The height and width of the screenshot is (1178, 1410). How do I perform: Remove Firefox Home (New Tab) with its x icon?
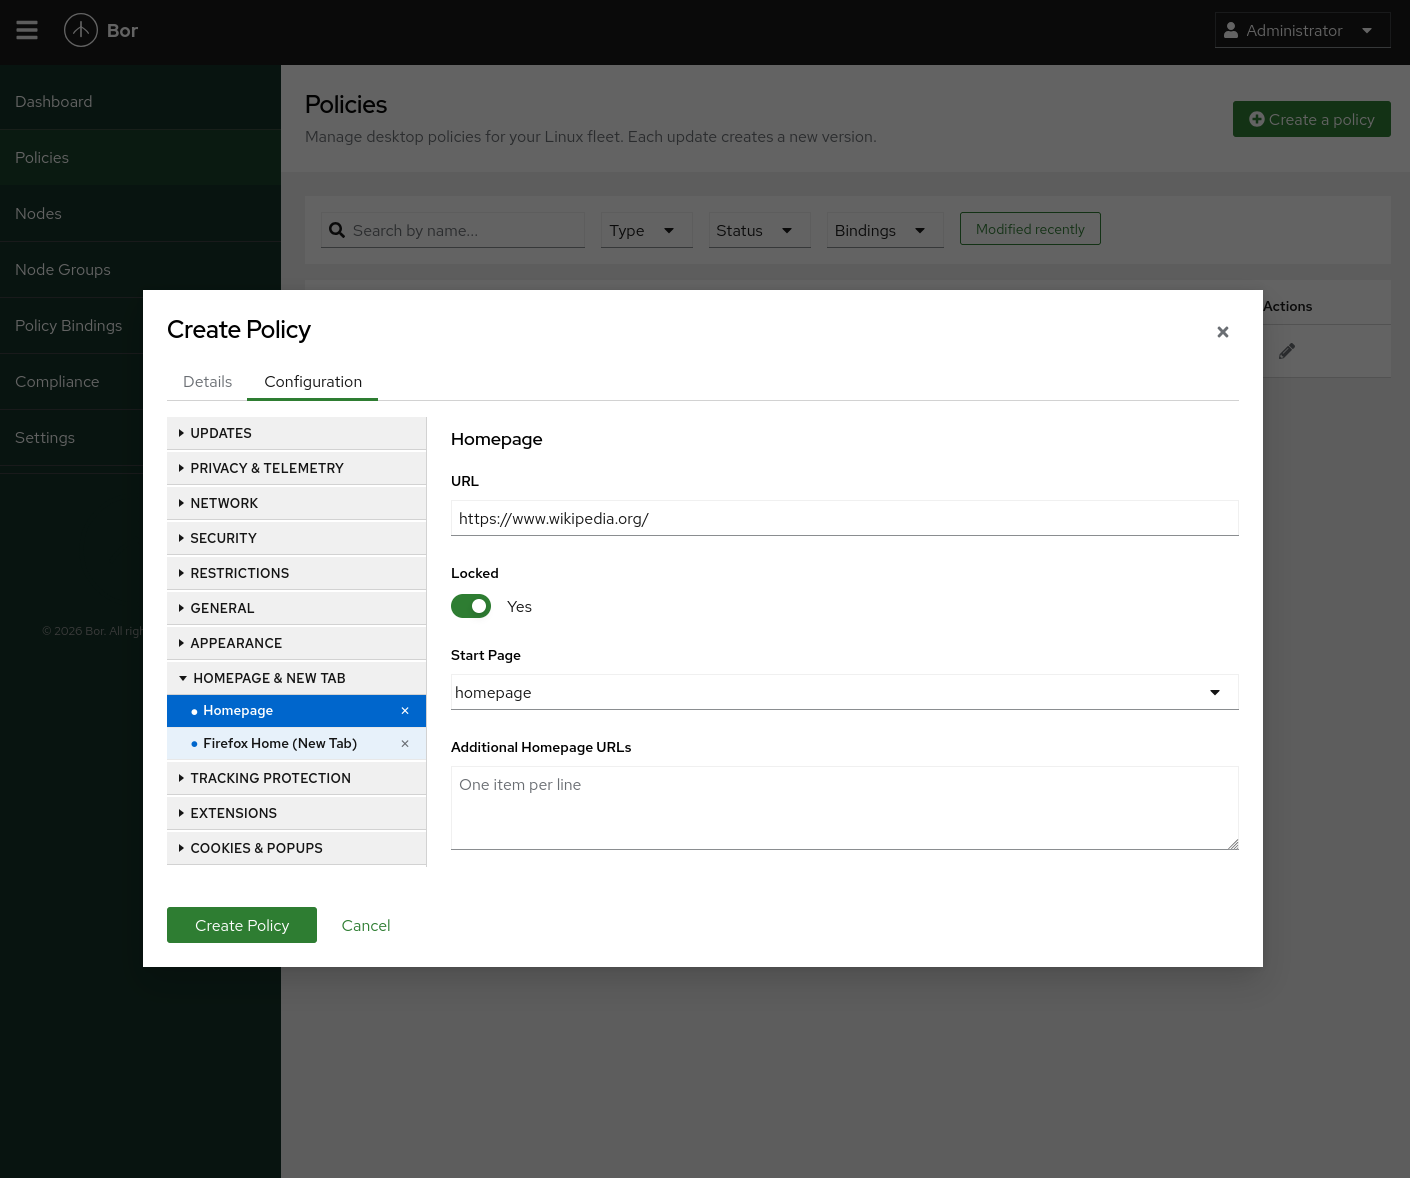(x=405, y=744)
